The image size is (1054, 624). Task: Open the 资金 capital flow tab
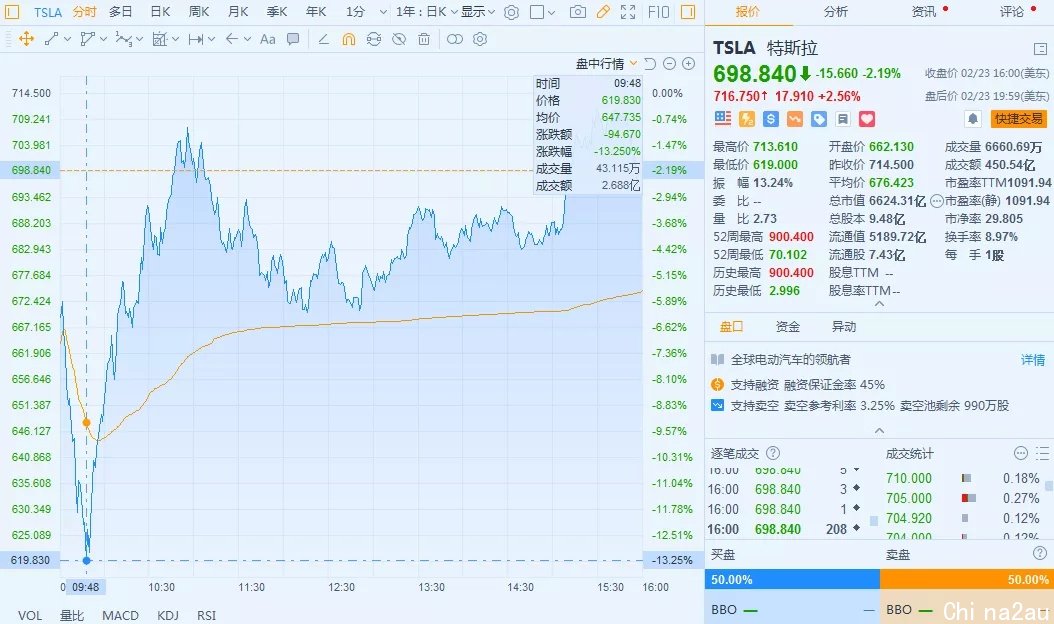pyautogui.click(x=788, y=327)
